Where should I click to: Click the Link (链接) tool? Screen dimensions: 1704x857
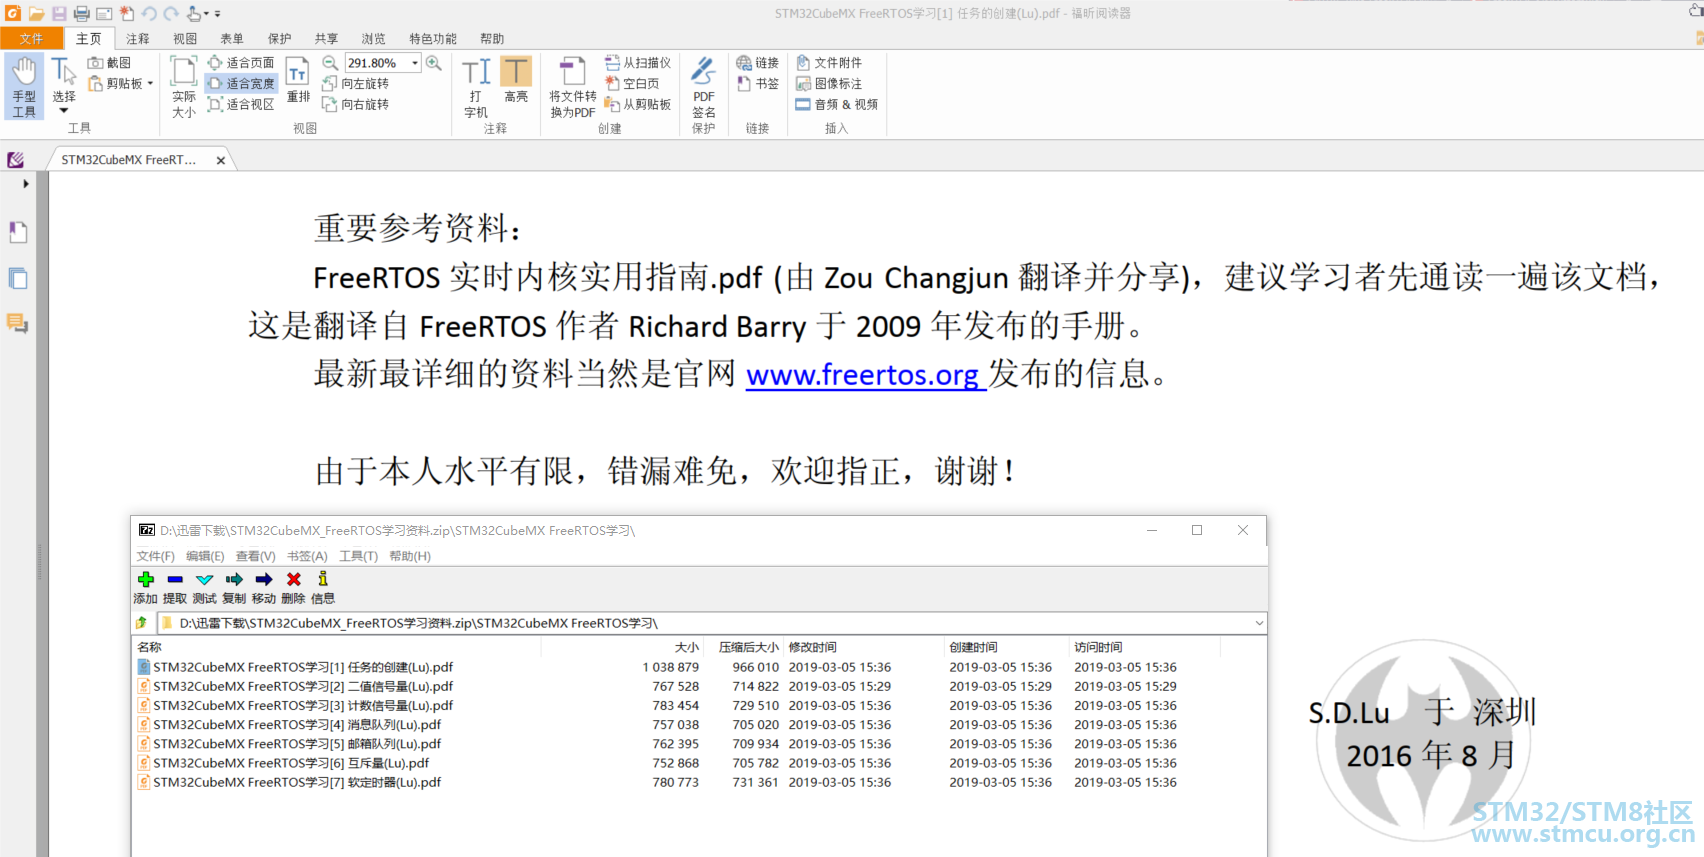pos(757,63)
